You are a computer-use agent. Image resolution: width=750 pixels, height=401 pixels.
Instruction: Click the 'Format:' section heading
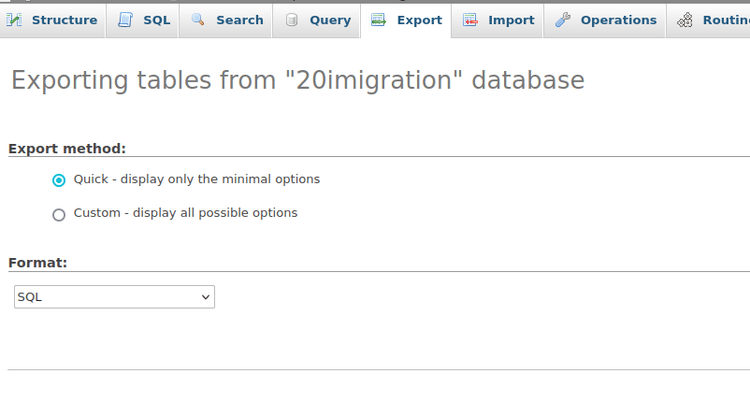tap(38, 263)
